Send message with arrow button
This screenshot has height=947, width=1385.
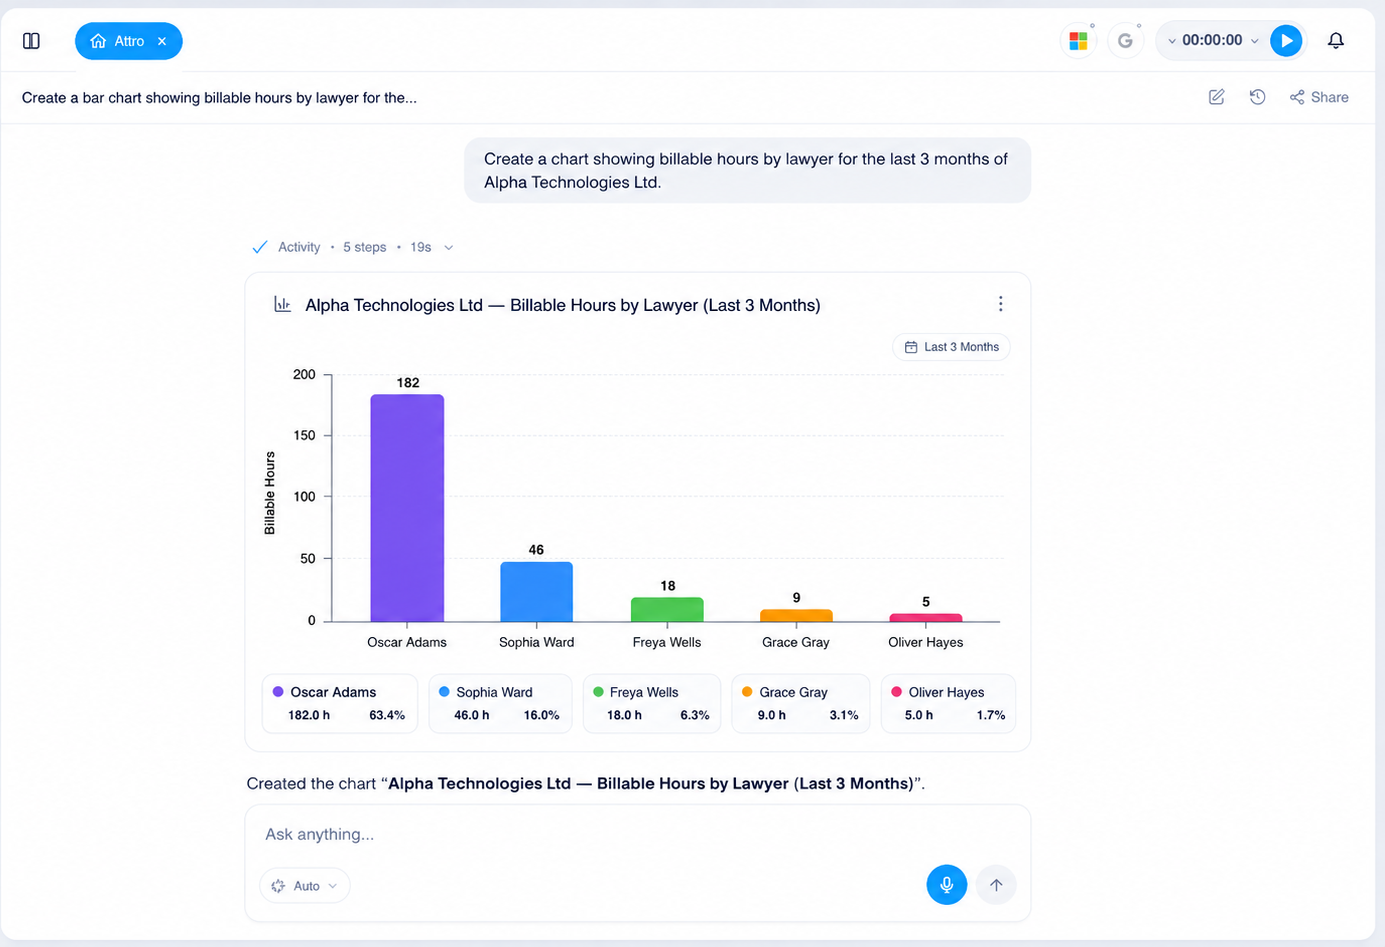(996, 885)
